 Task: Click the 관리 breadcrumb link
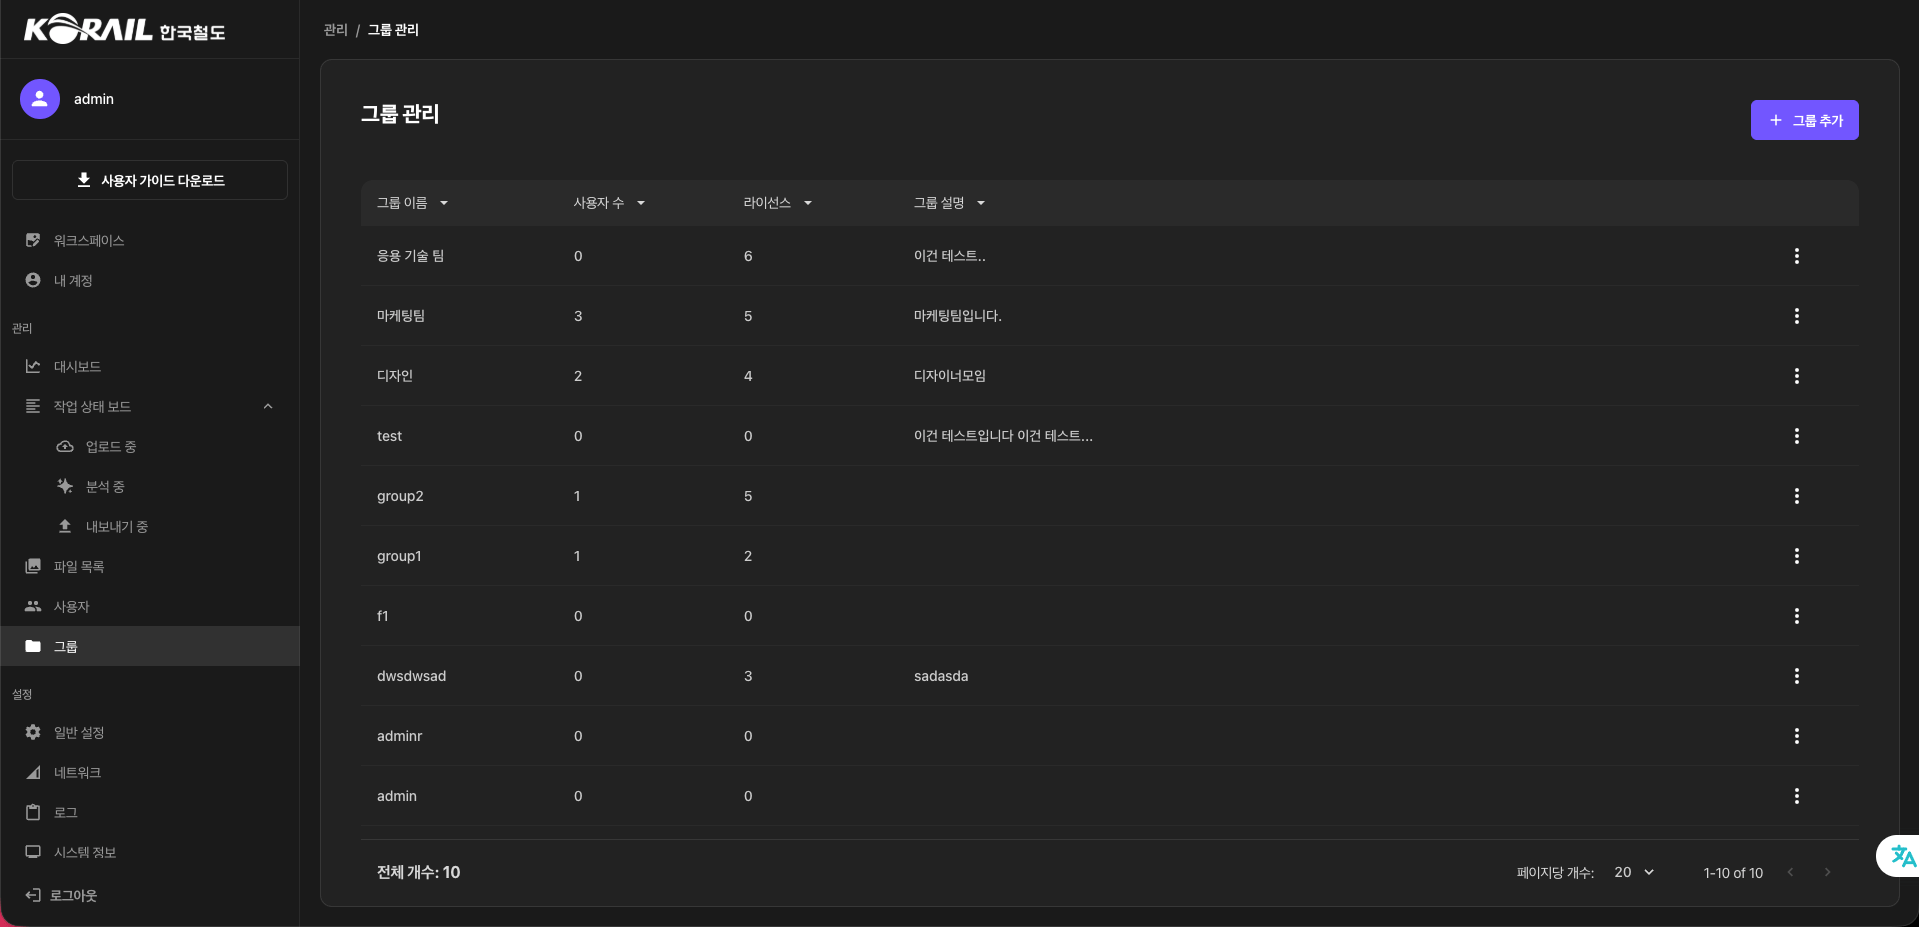coord(335,30)
